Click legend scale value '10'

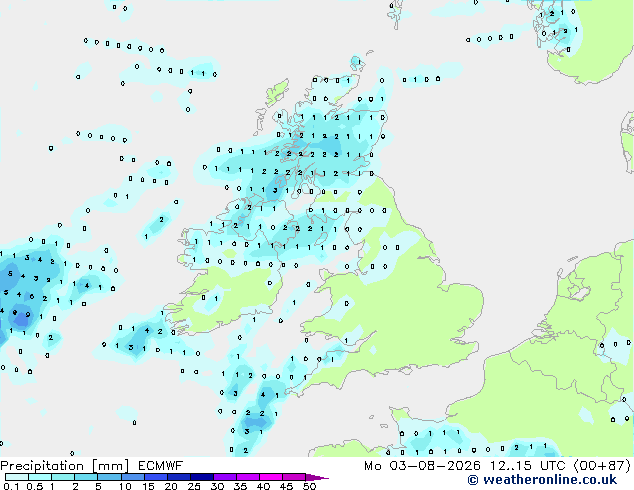point(125,486)
